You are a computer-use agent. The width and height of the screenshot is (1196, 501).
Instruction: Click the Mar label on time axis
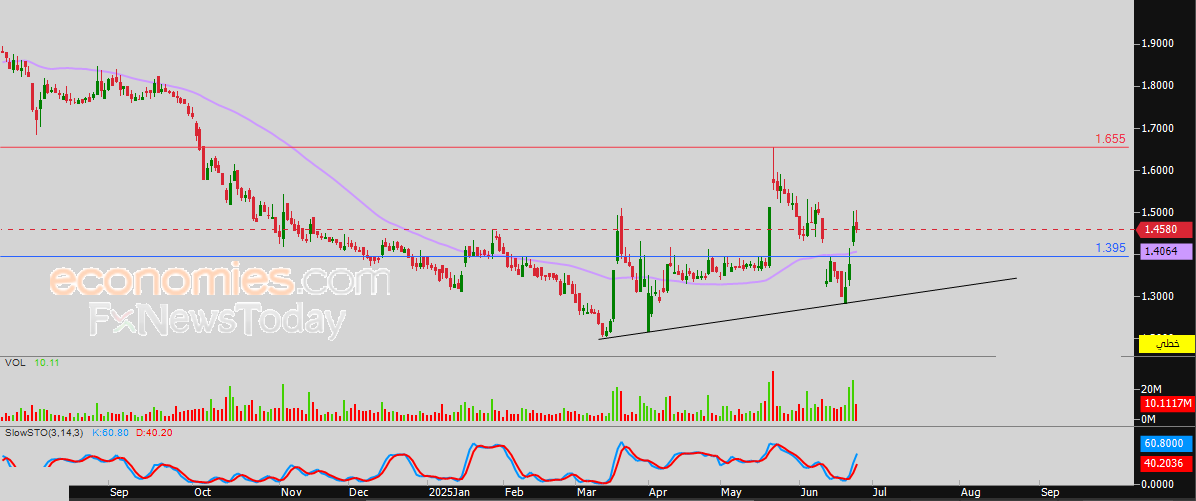click(x=587, y=493)
